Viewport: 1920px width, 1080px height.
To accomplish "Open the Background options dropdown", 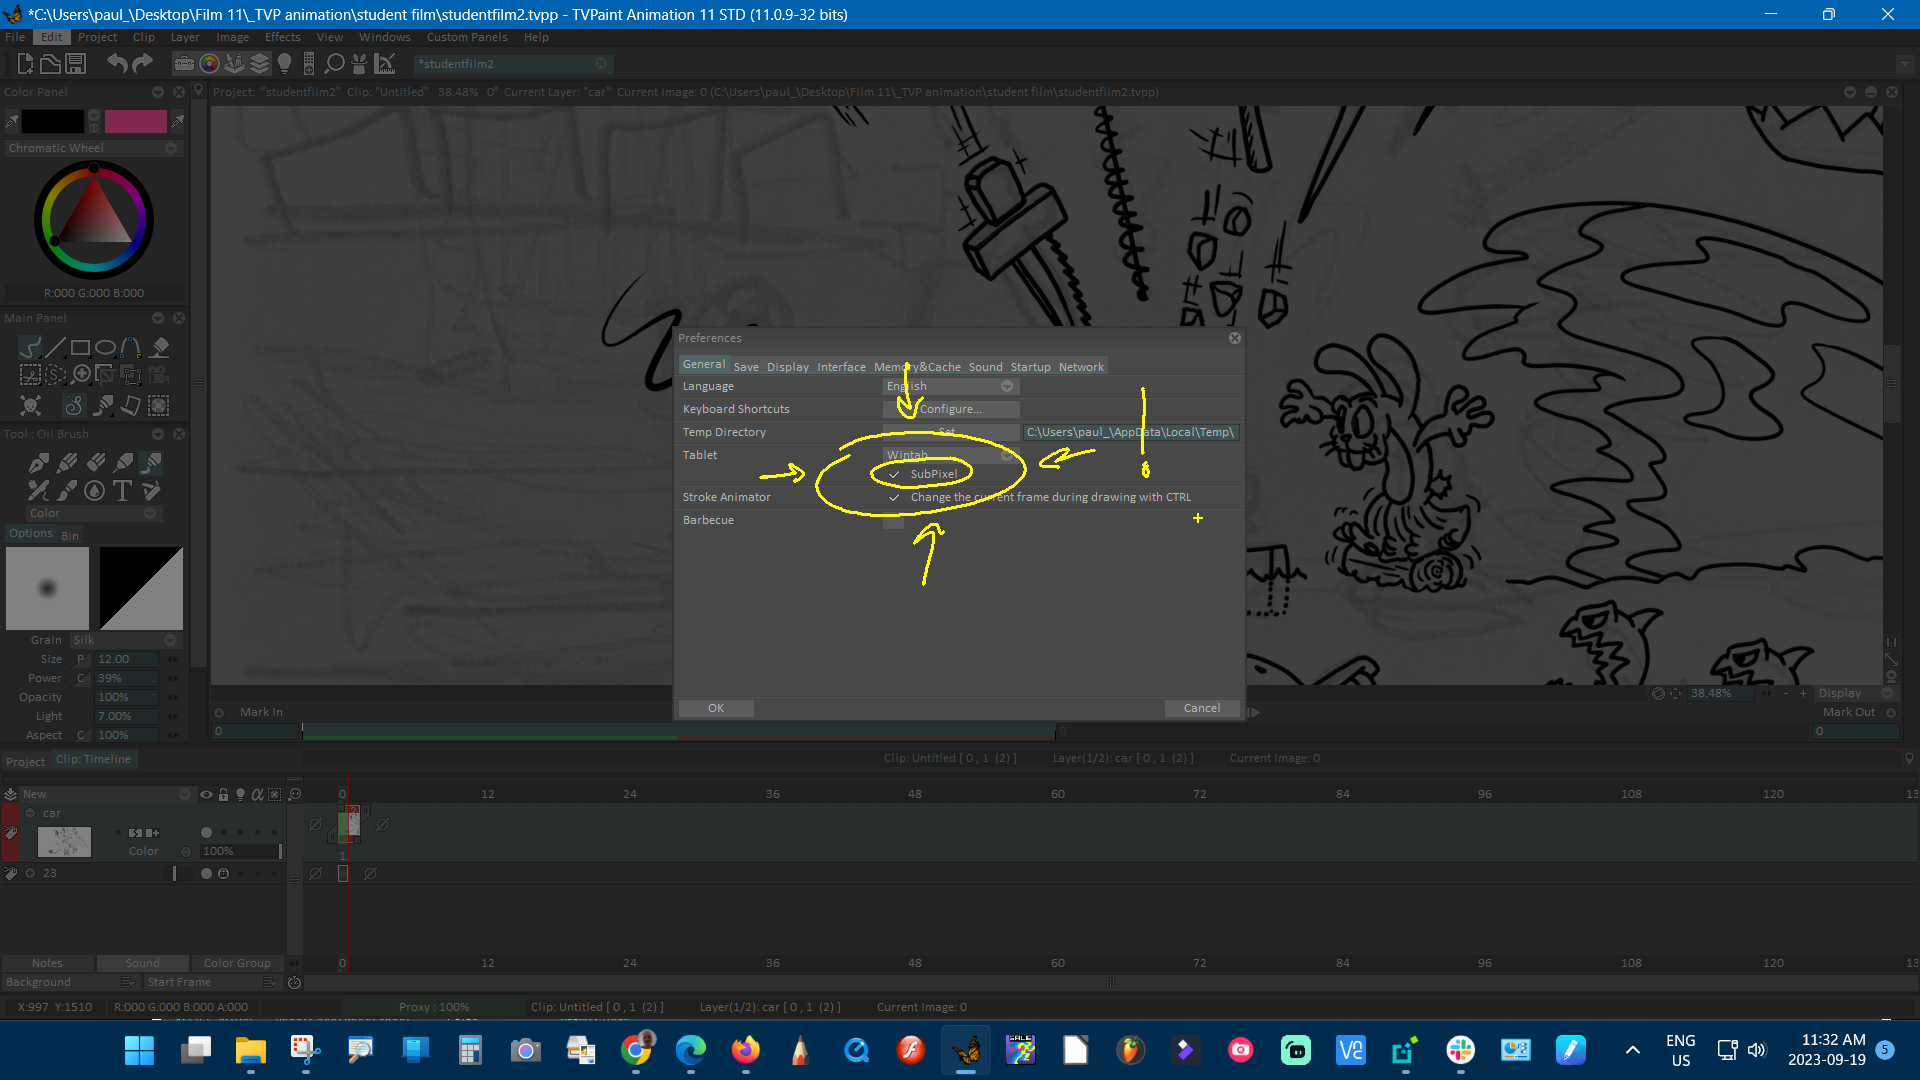I will [x=128, y=982].
